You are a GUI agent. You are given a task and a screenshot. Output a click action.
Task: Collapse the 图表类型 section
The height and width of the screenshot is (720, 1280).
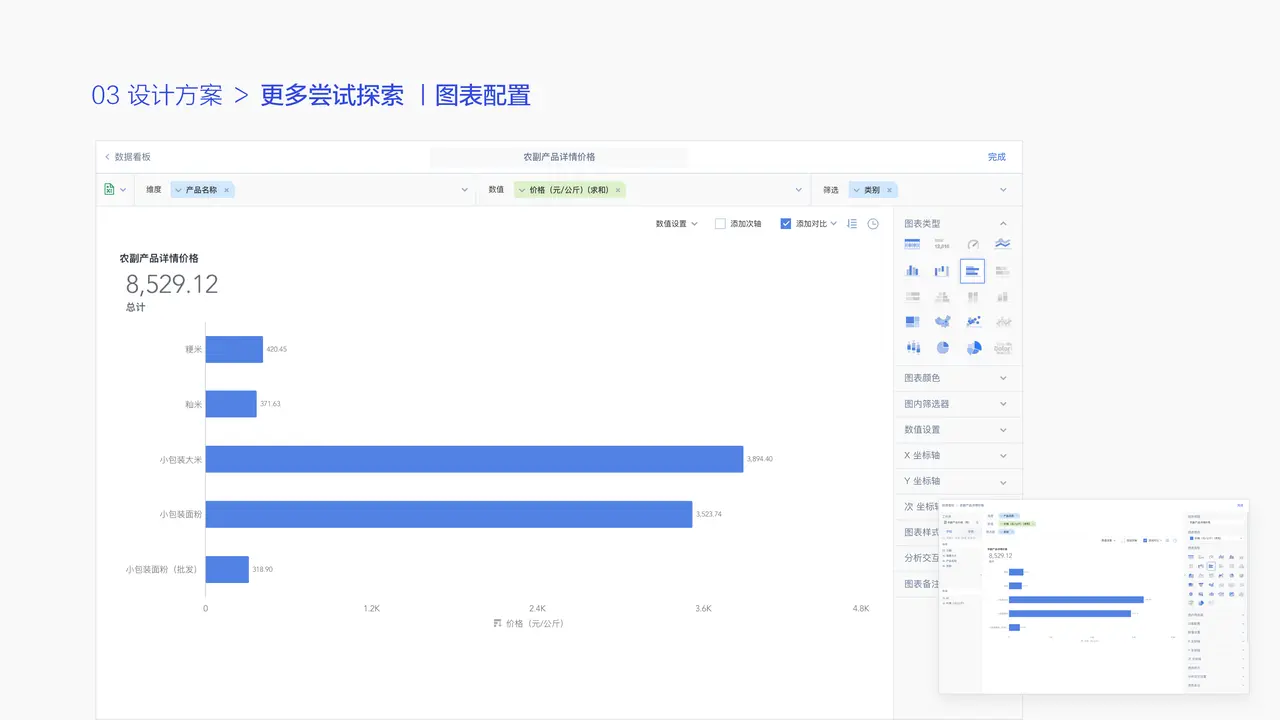pyautogui.click(x=1003, y=224)
